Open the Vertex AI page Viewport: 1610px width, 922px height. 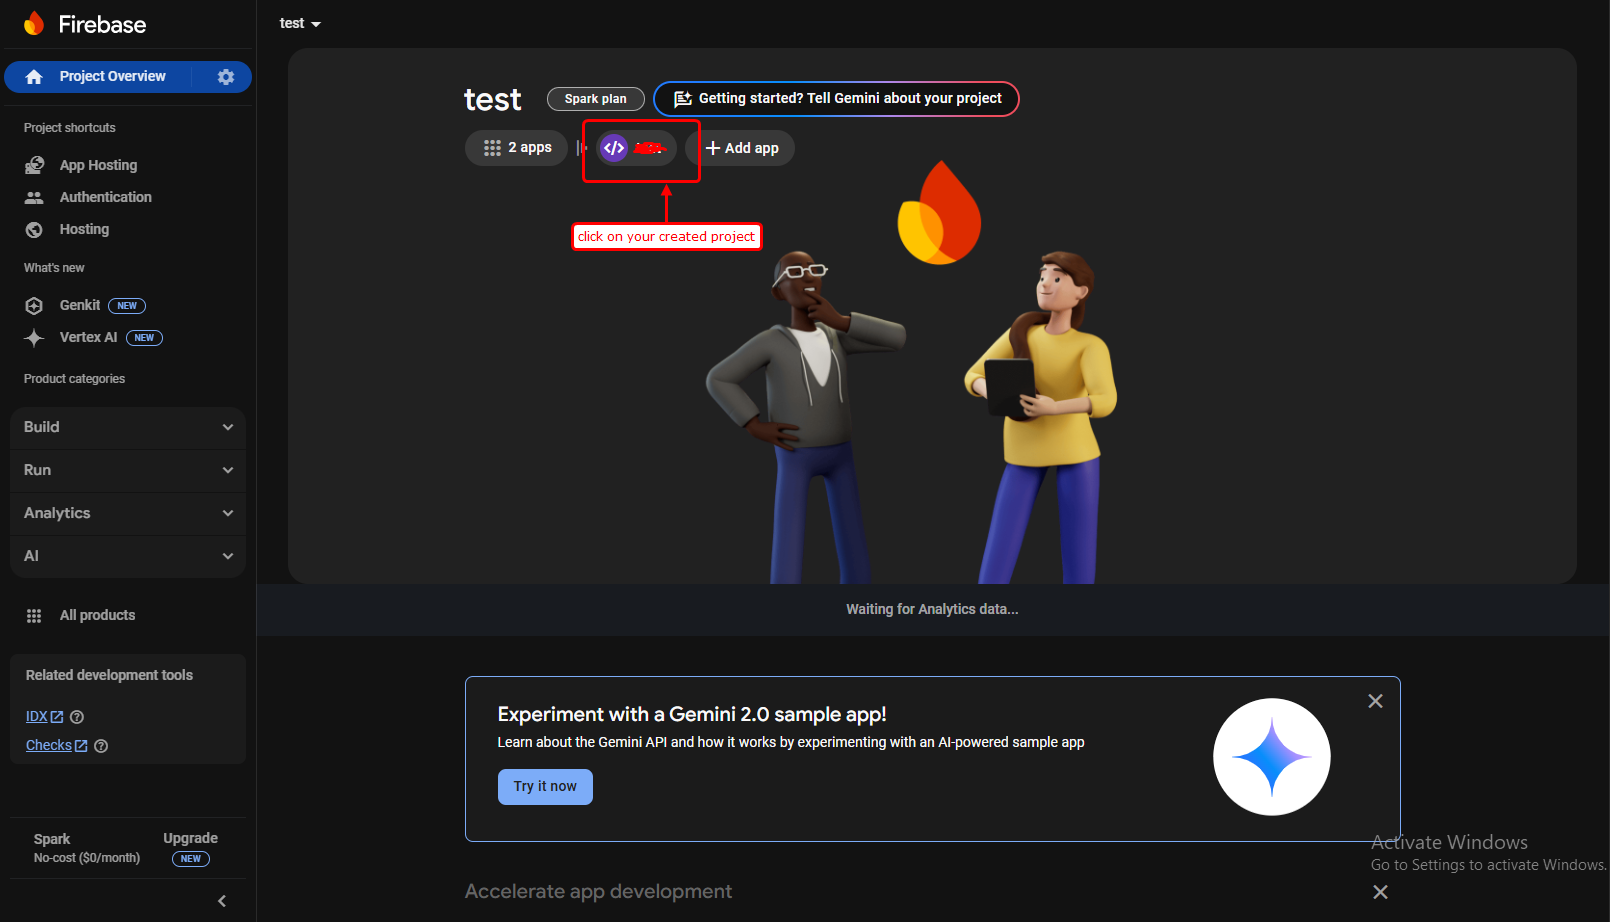pyautogui.click(x=88, y=337)
